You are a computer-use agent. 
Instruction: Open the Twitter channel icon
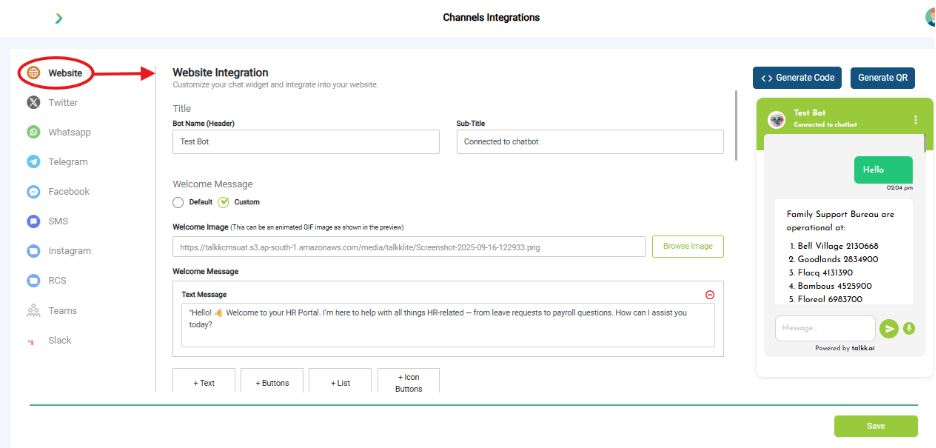point(33,103)
